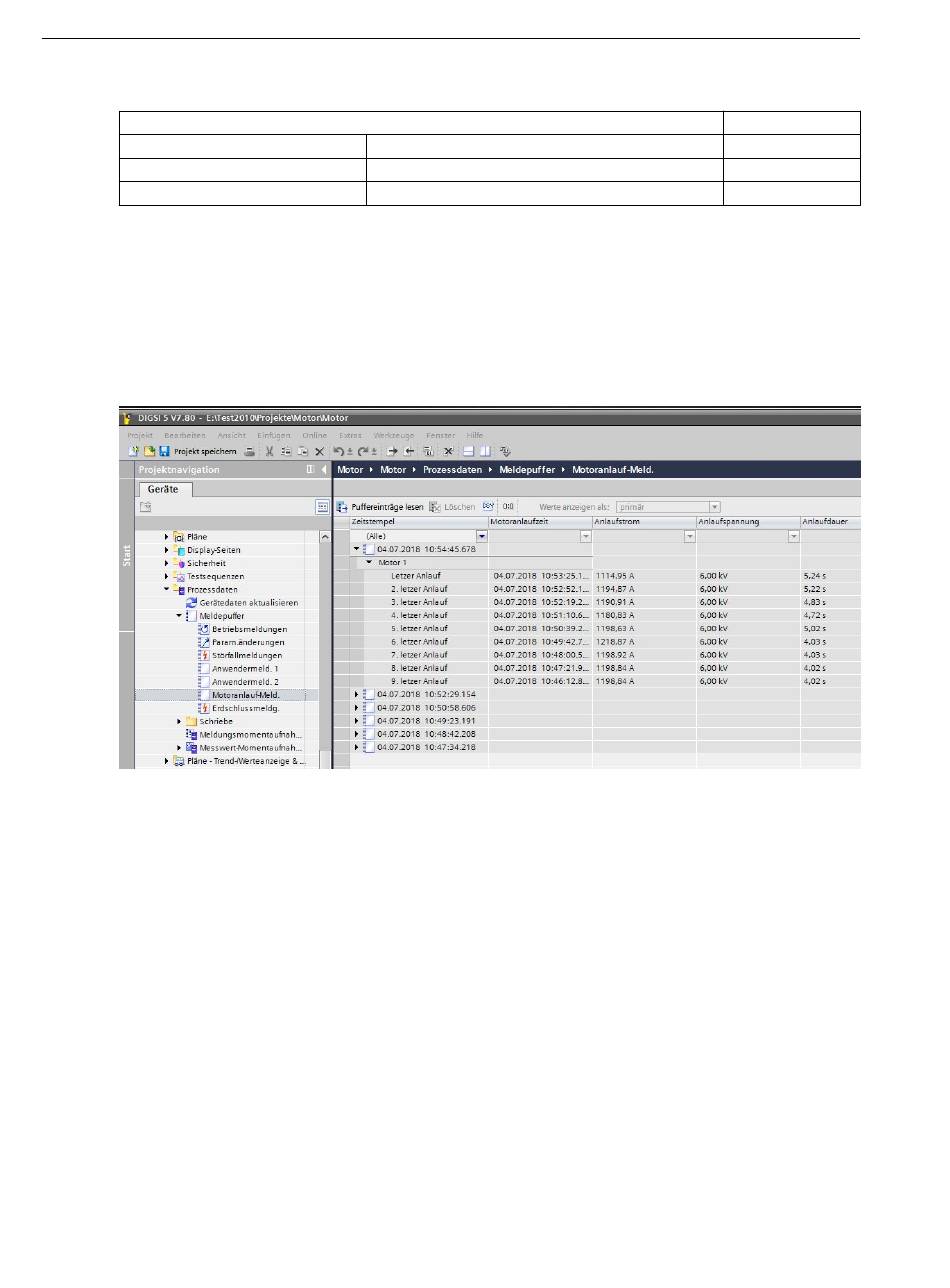Click the Param.änderungen icon in the tree
950x1288 pixels.
[x=203, y=642]
